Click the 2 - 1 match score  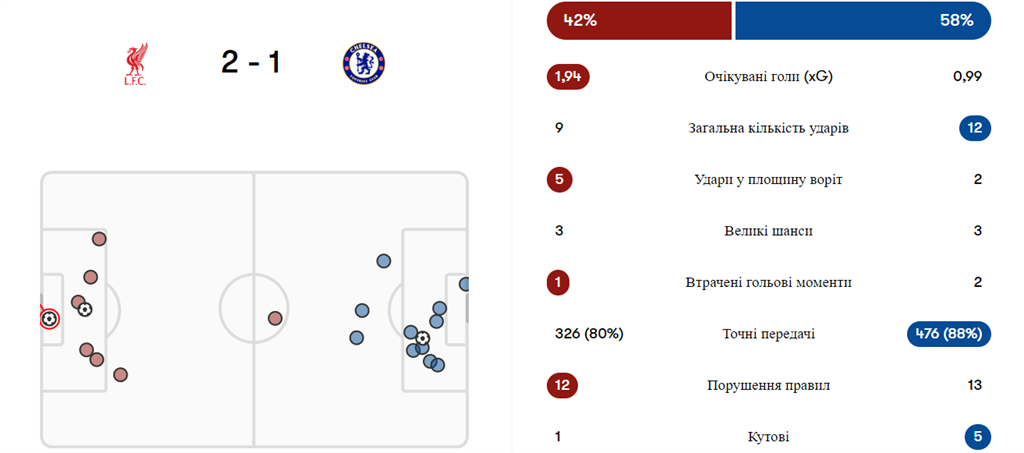click(x=251, y=63)
